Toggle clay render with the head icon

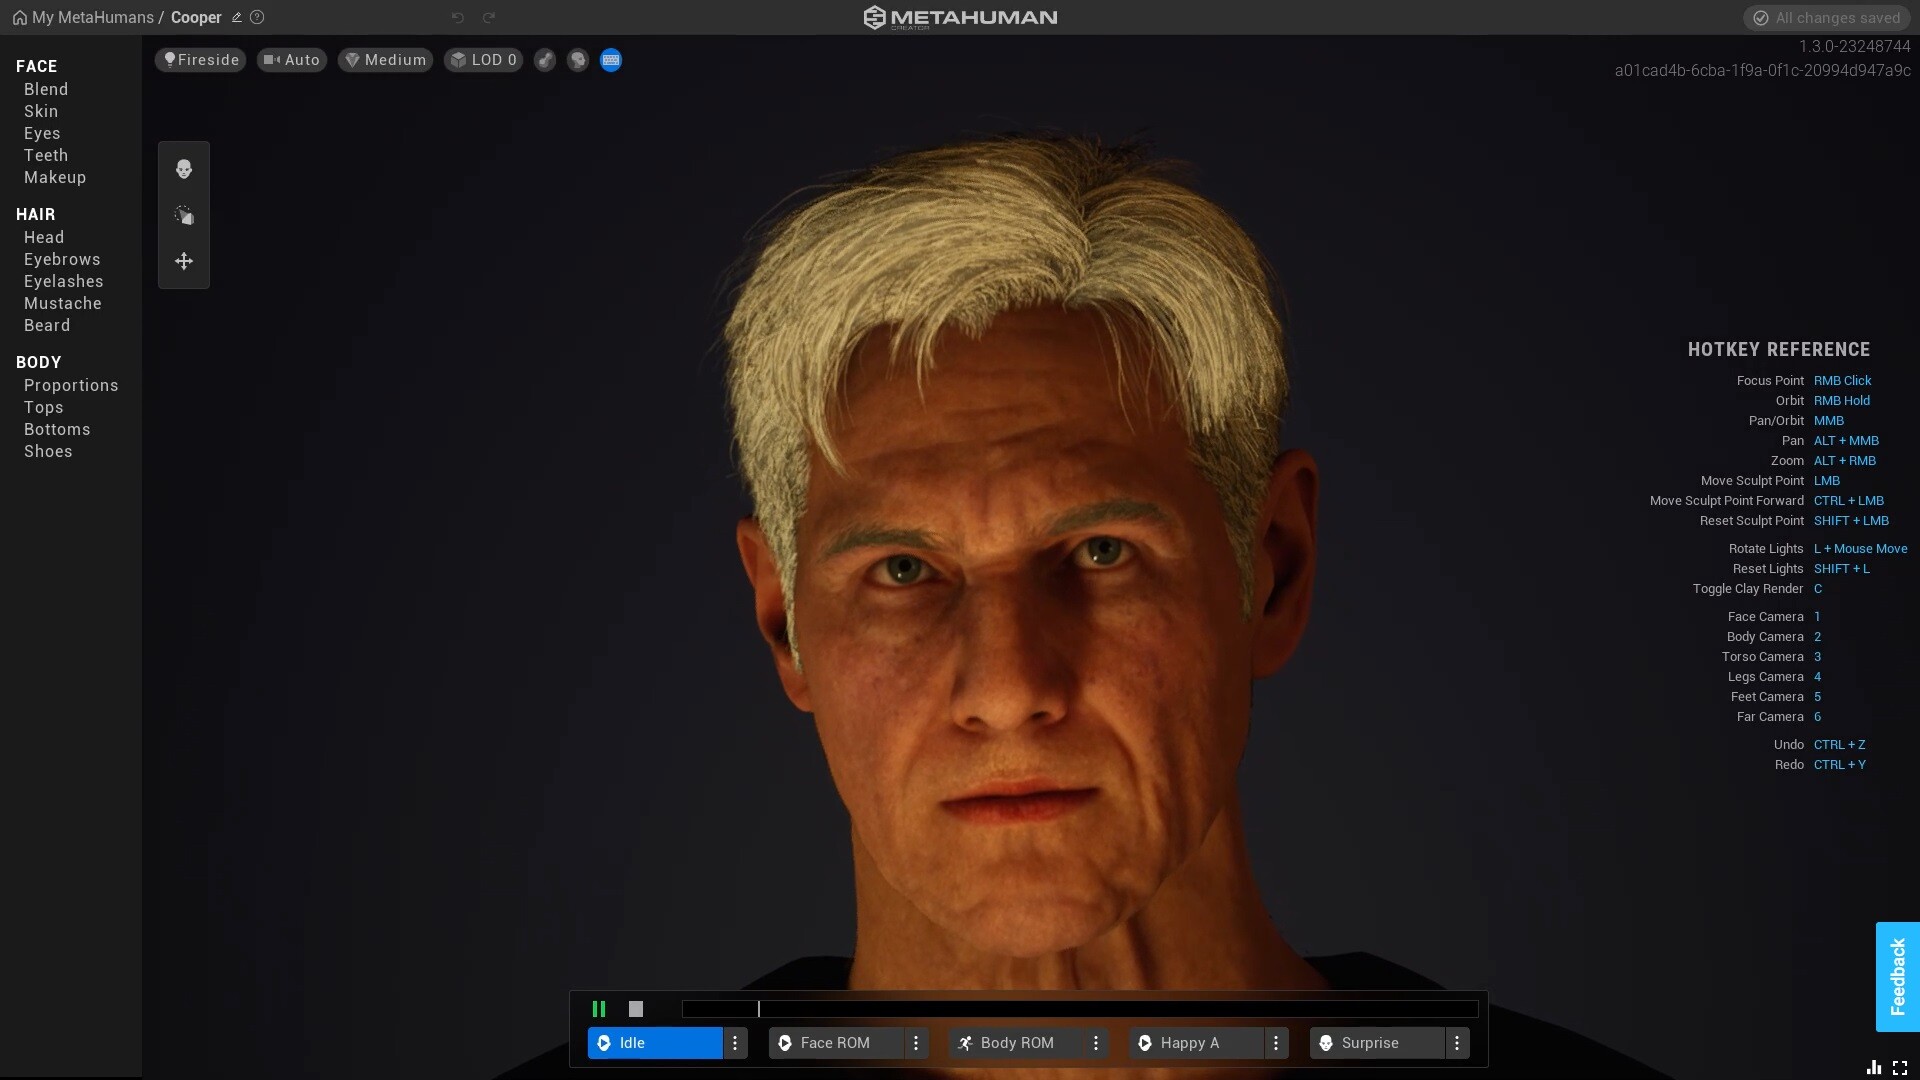tap(578, 60)
